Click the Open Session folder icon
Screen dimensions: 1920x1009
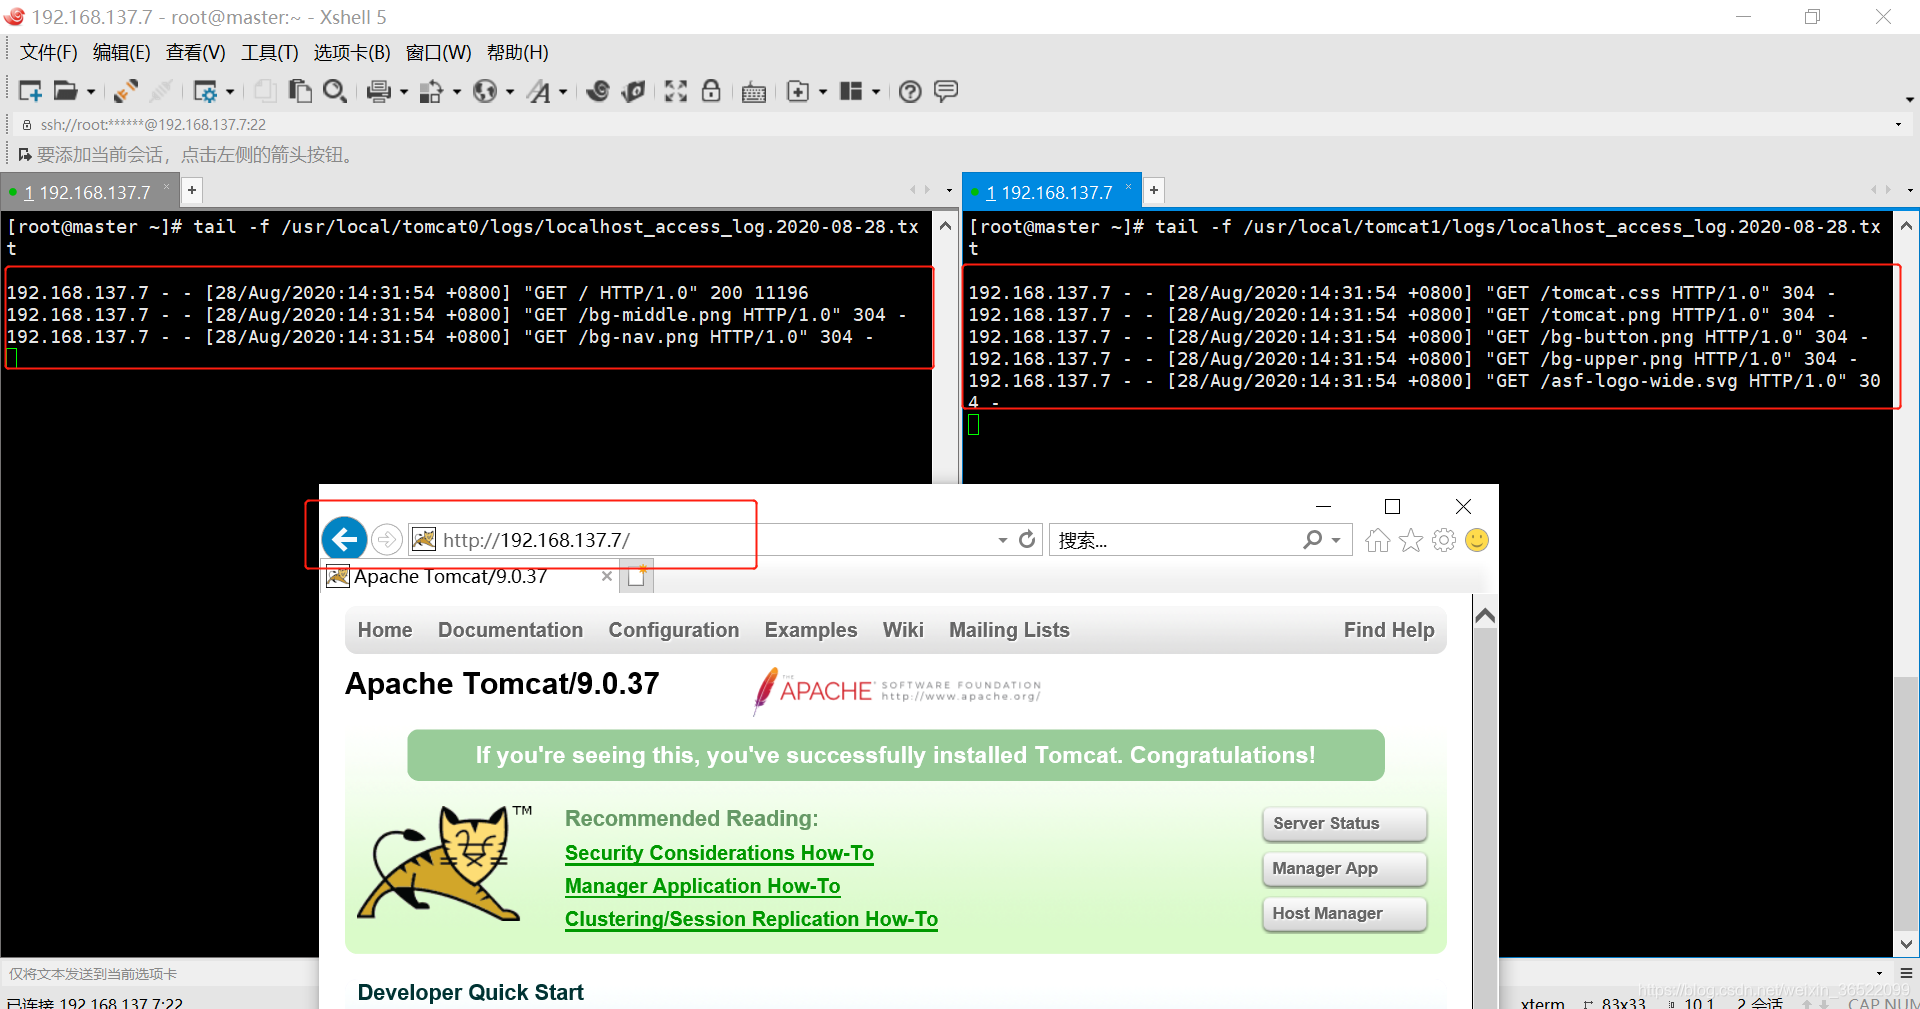(x=65, y=91)
